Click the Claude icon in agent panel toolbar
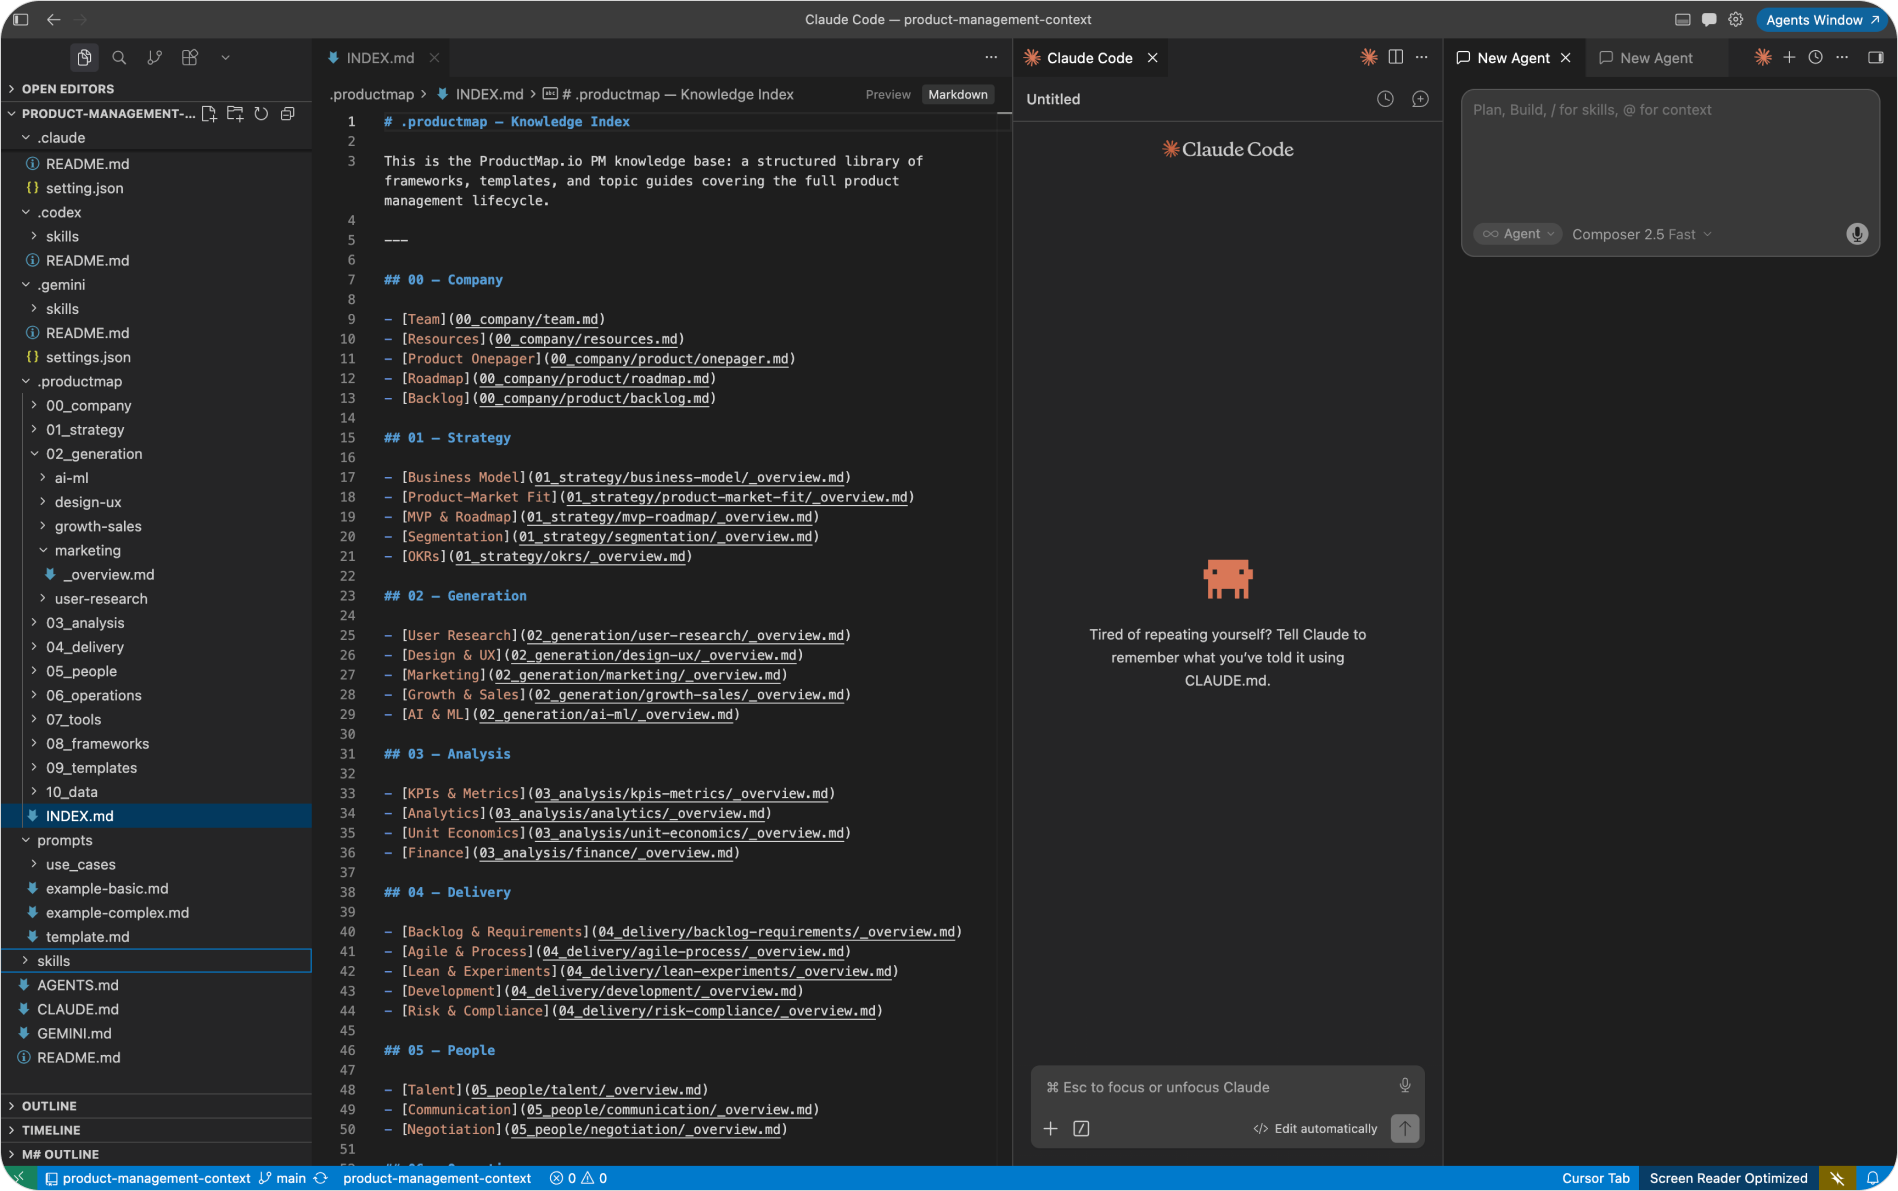Image resolution: width=1898 pixels, height=1191 pixels. [x=1763, y=57]
